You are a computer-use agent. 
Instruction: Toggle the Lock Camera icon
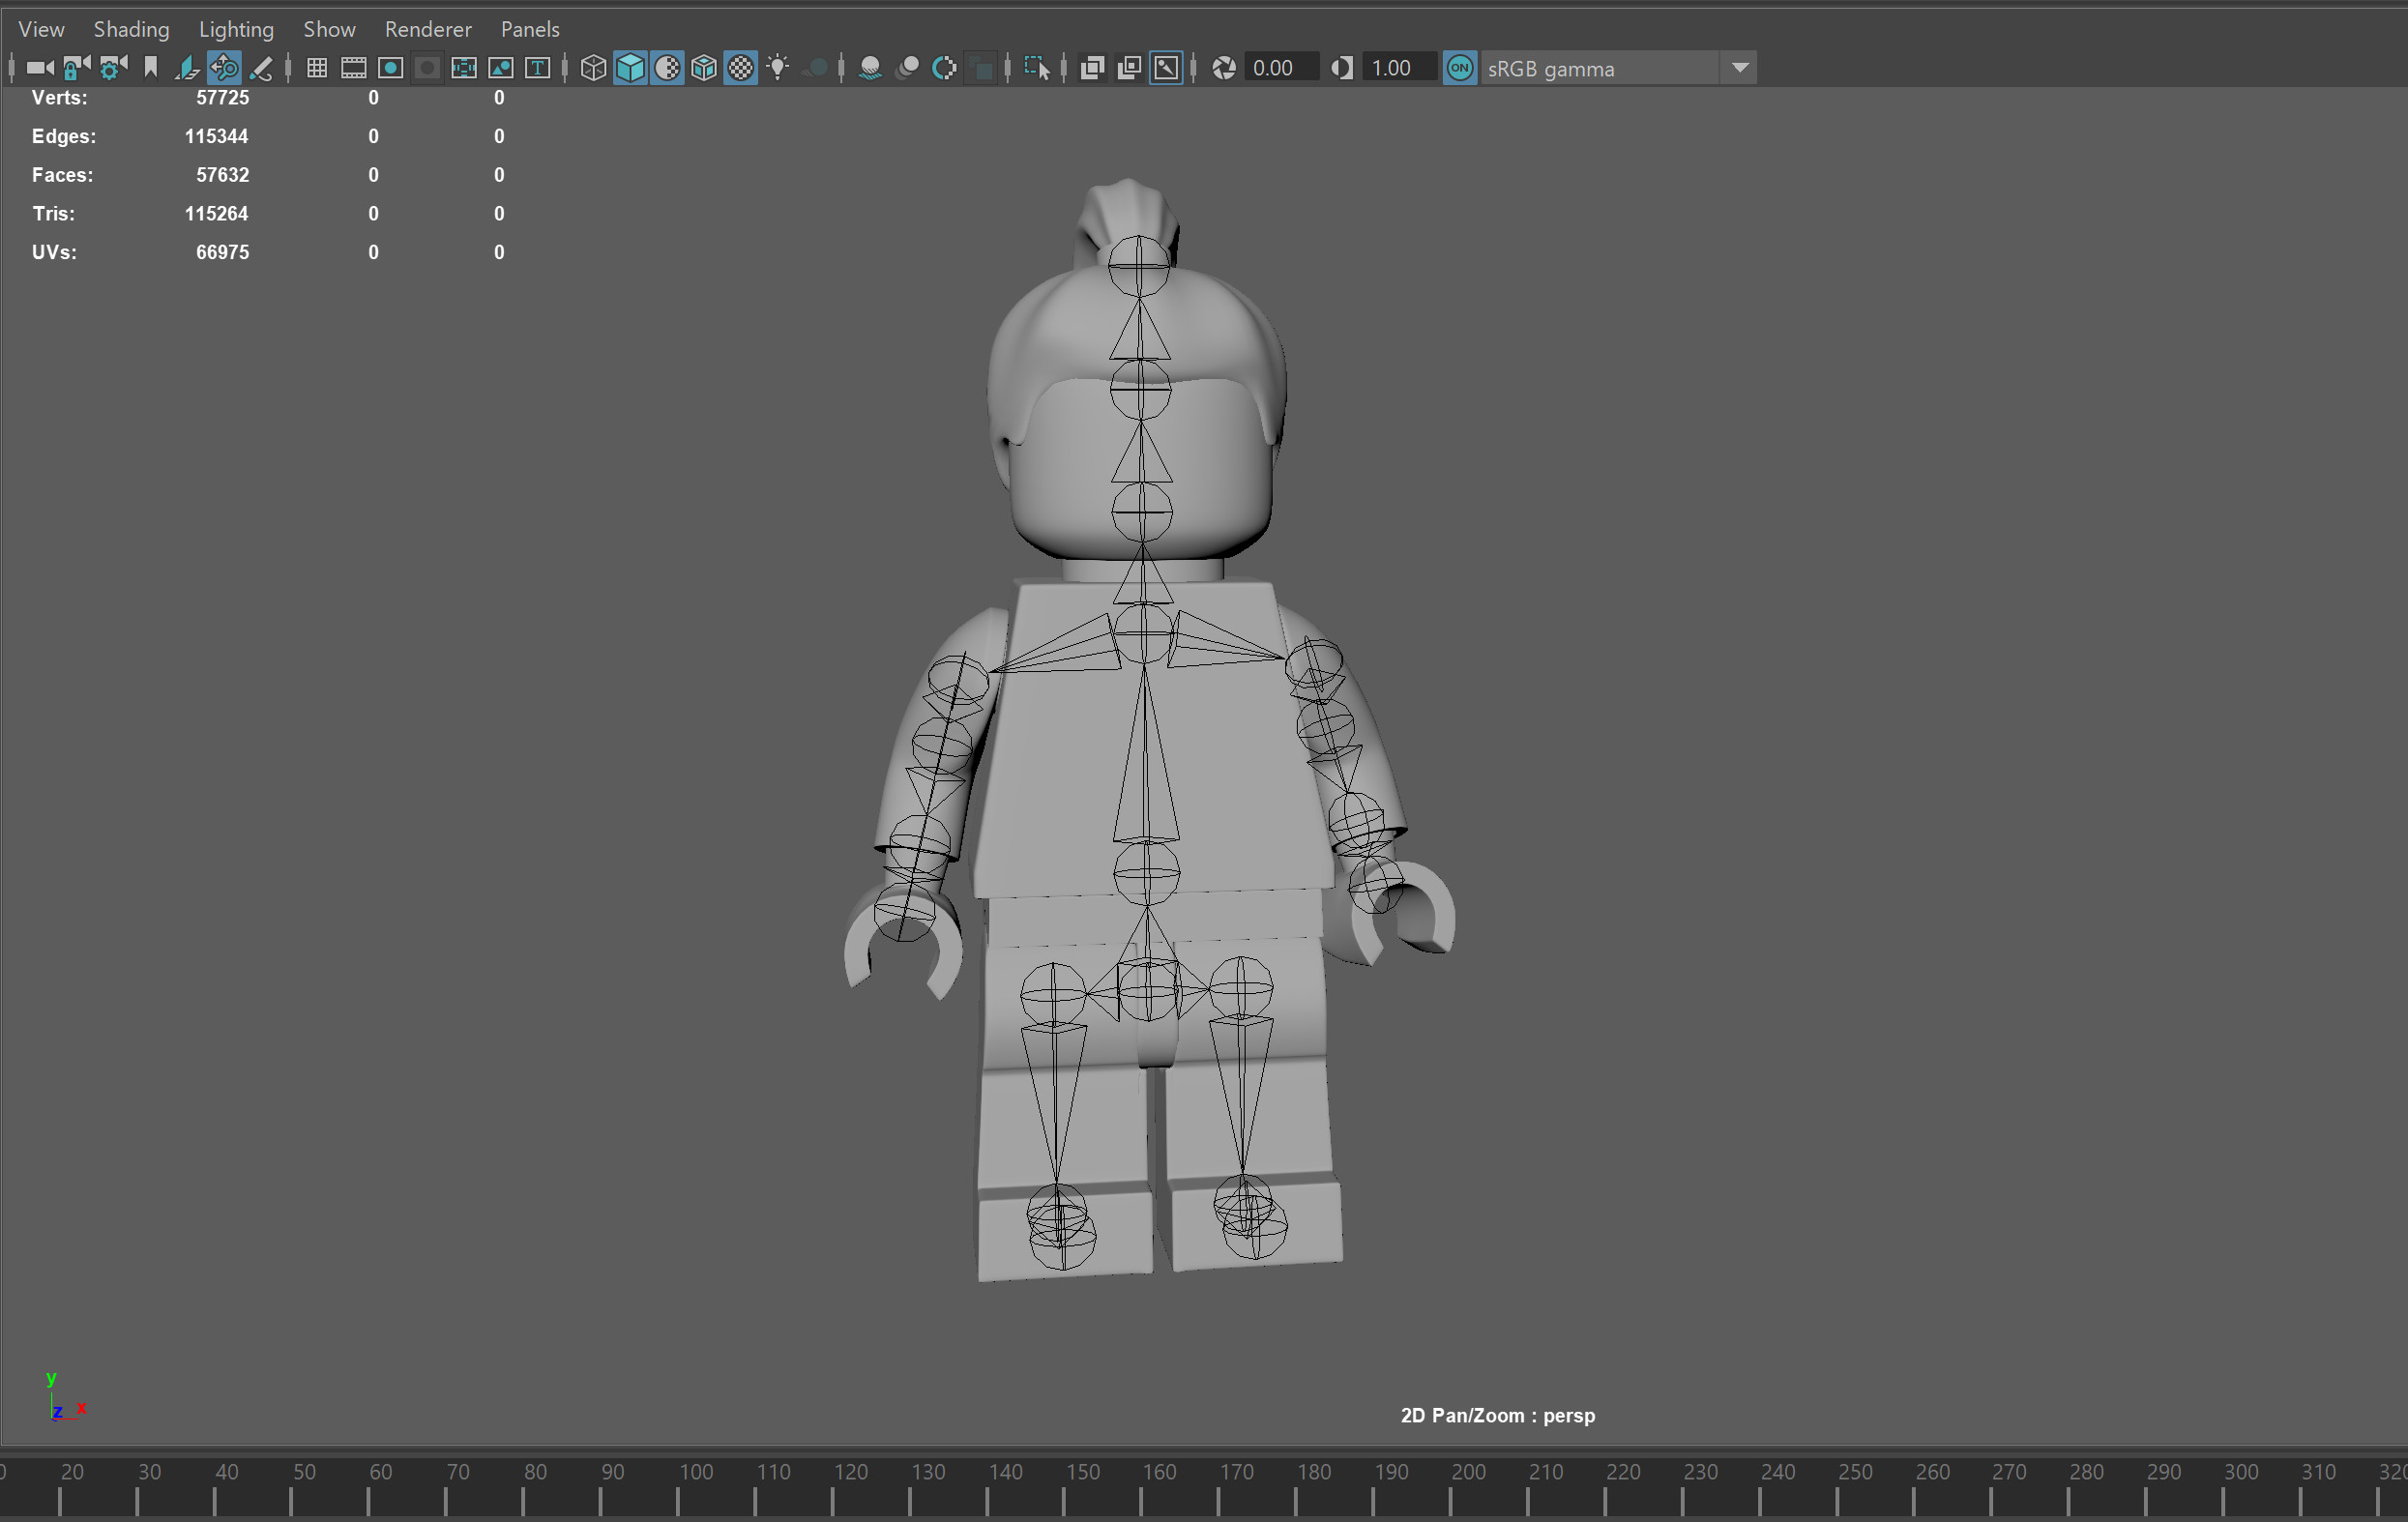click(77, 68)
